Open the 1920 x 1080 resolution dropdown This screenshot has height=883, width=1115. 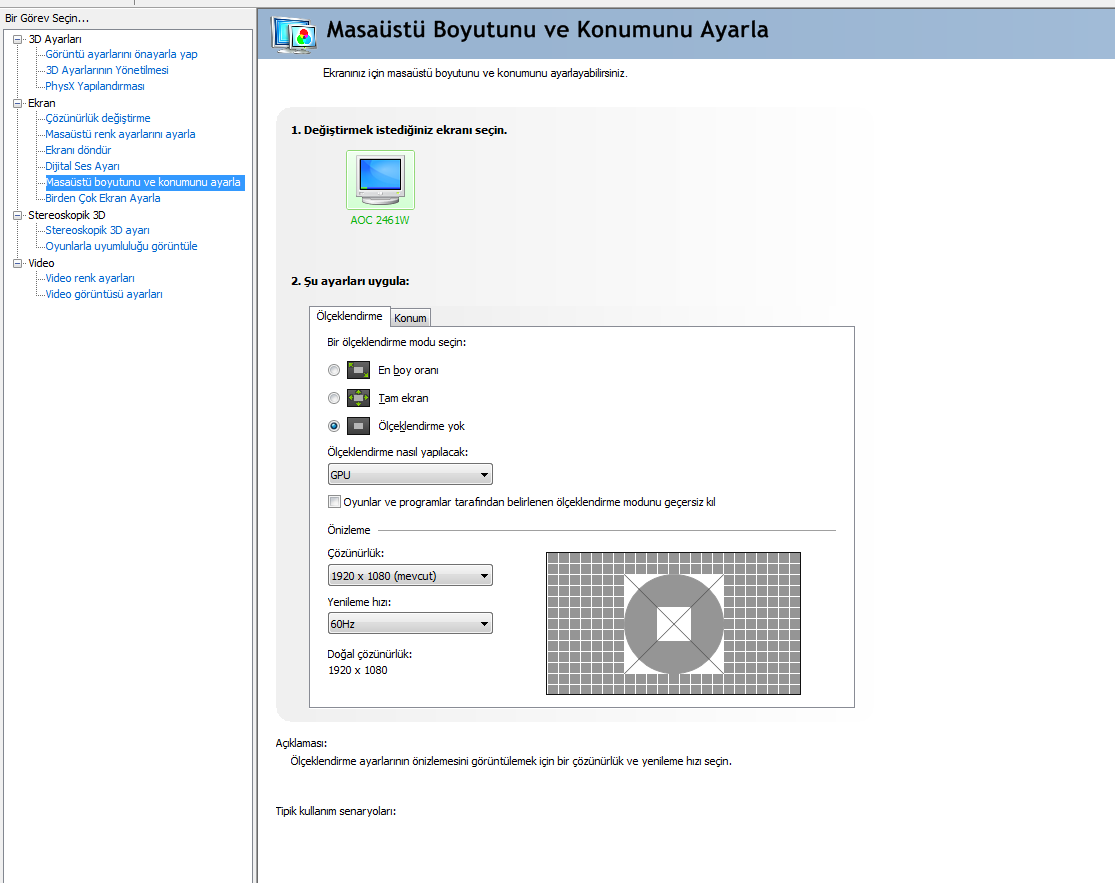click(410, 575)
